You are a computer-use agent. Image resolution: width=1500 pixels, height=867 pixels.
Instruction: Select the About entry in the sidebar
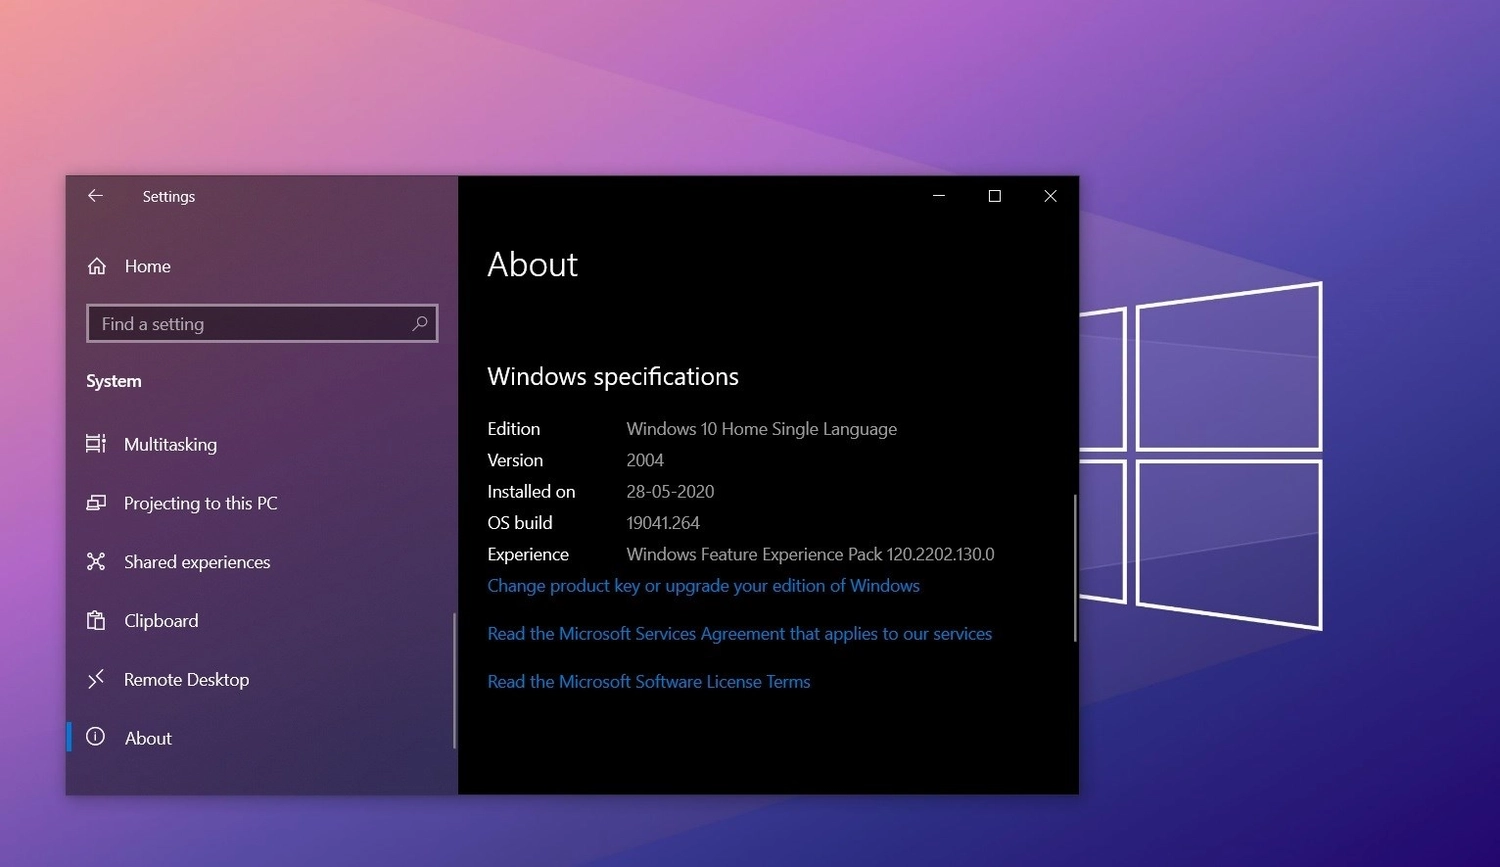(x=148, y=737)
